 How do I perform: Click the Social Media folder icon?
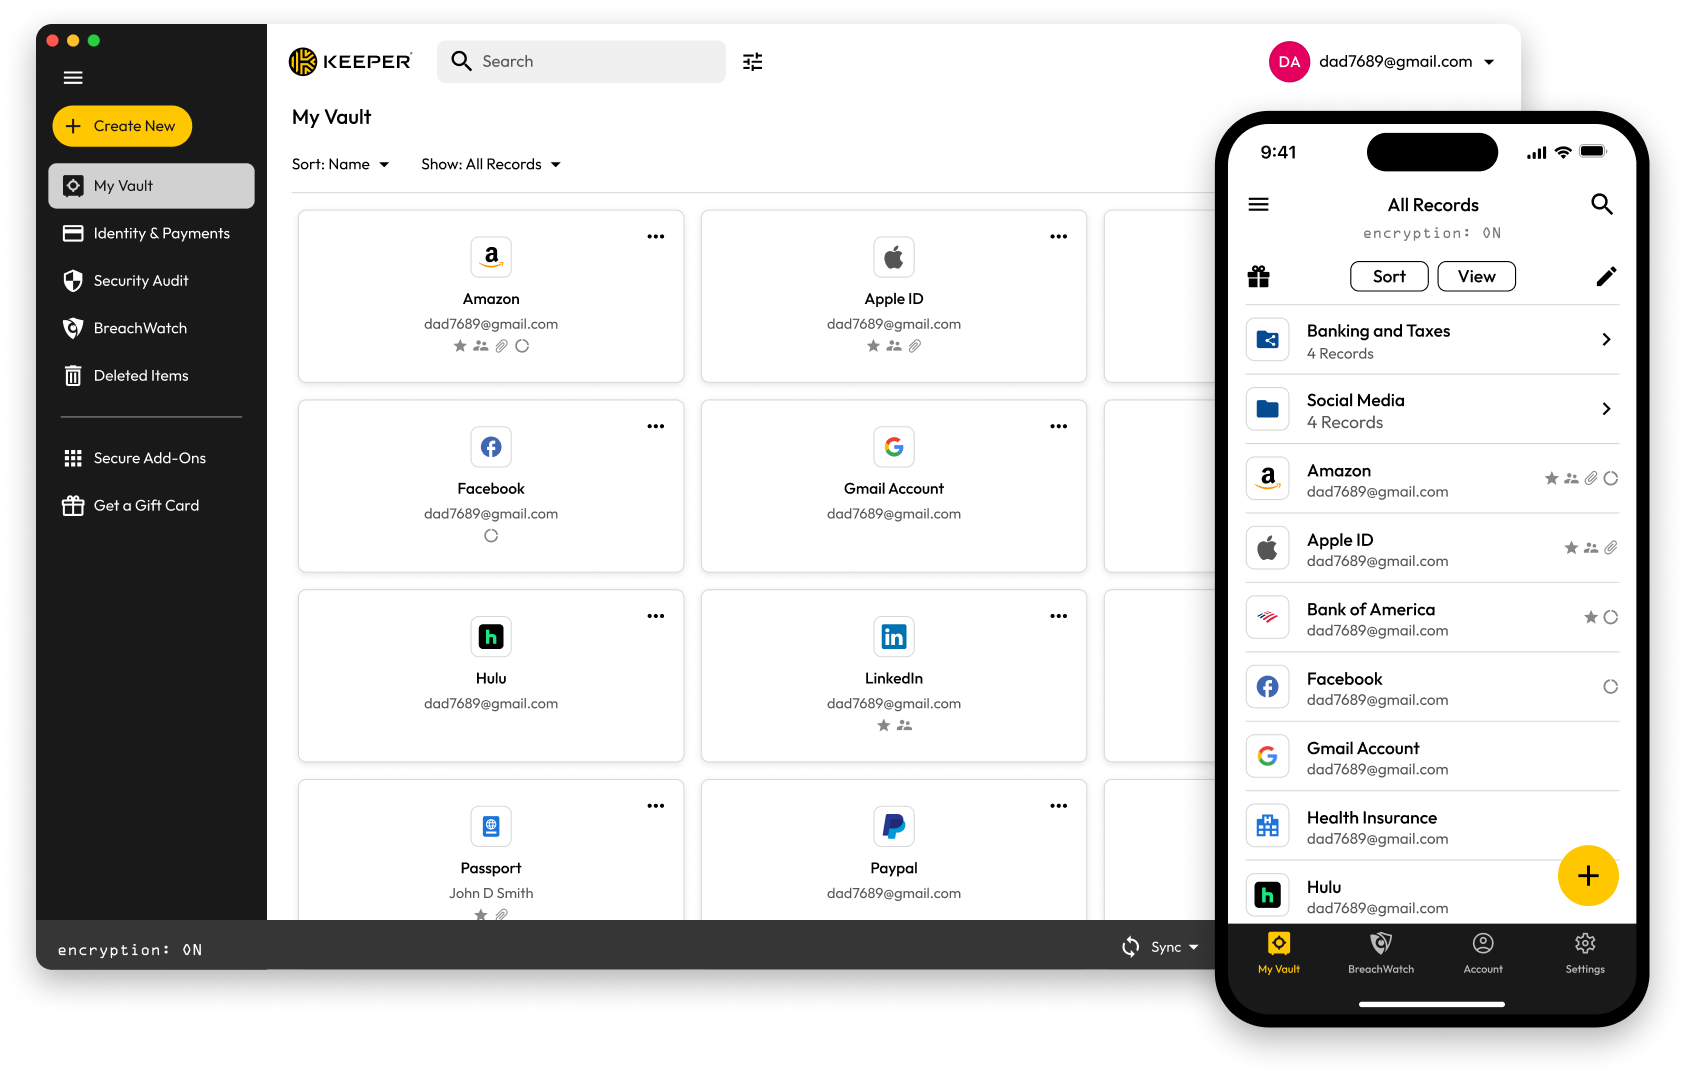(x=1268, y=409)
